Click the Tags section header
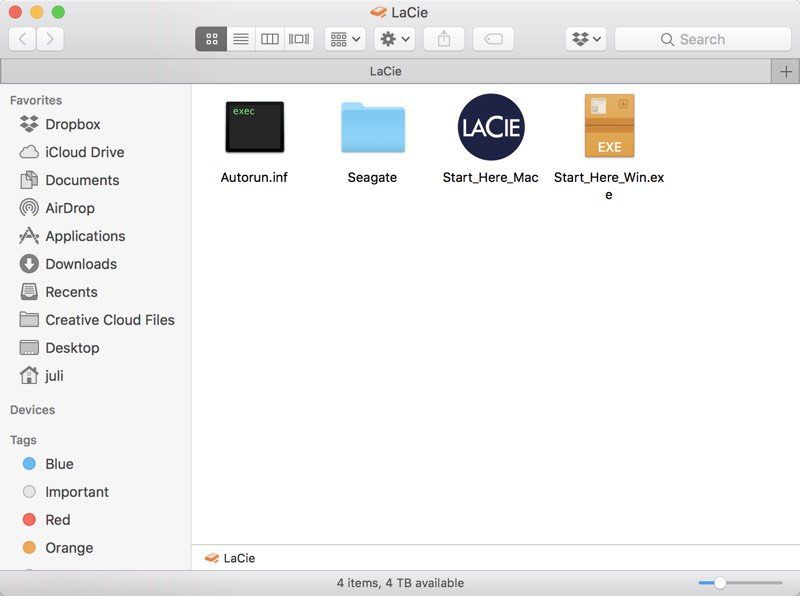800x596 pixels. 23,440
